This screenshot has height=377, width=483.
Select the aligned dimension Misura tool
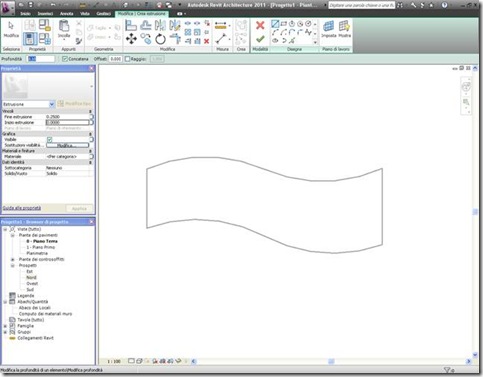click(x=221, y=25)
